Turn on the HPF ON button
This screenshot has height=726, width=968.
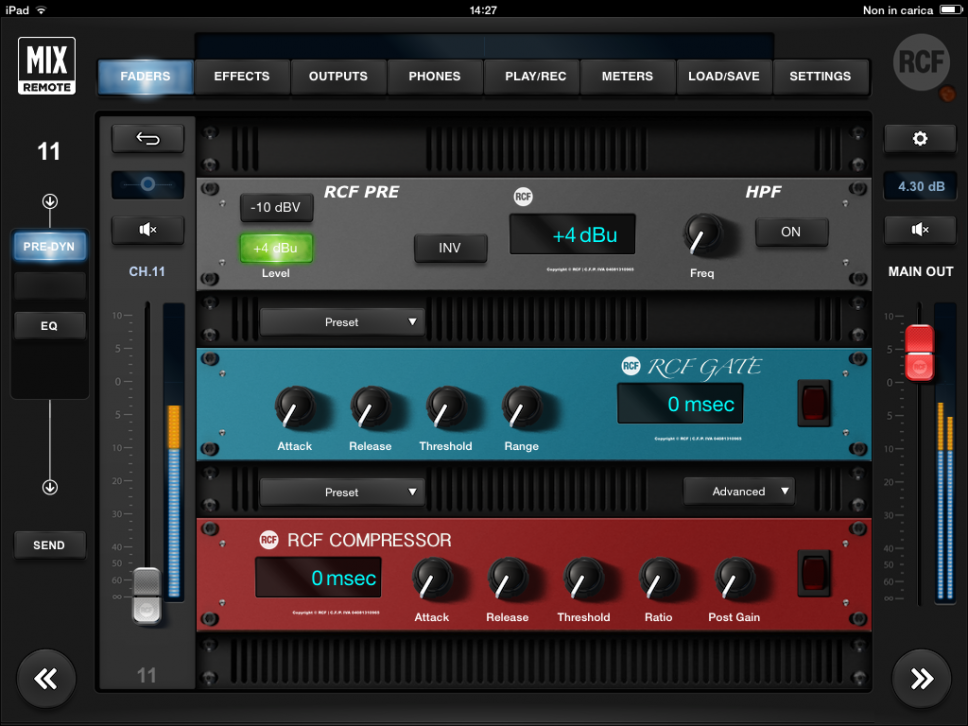point(791,232)
